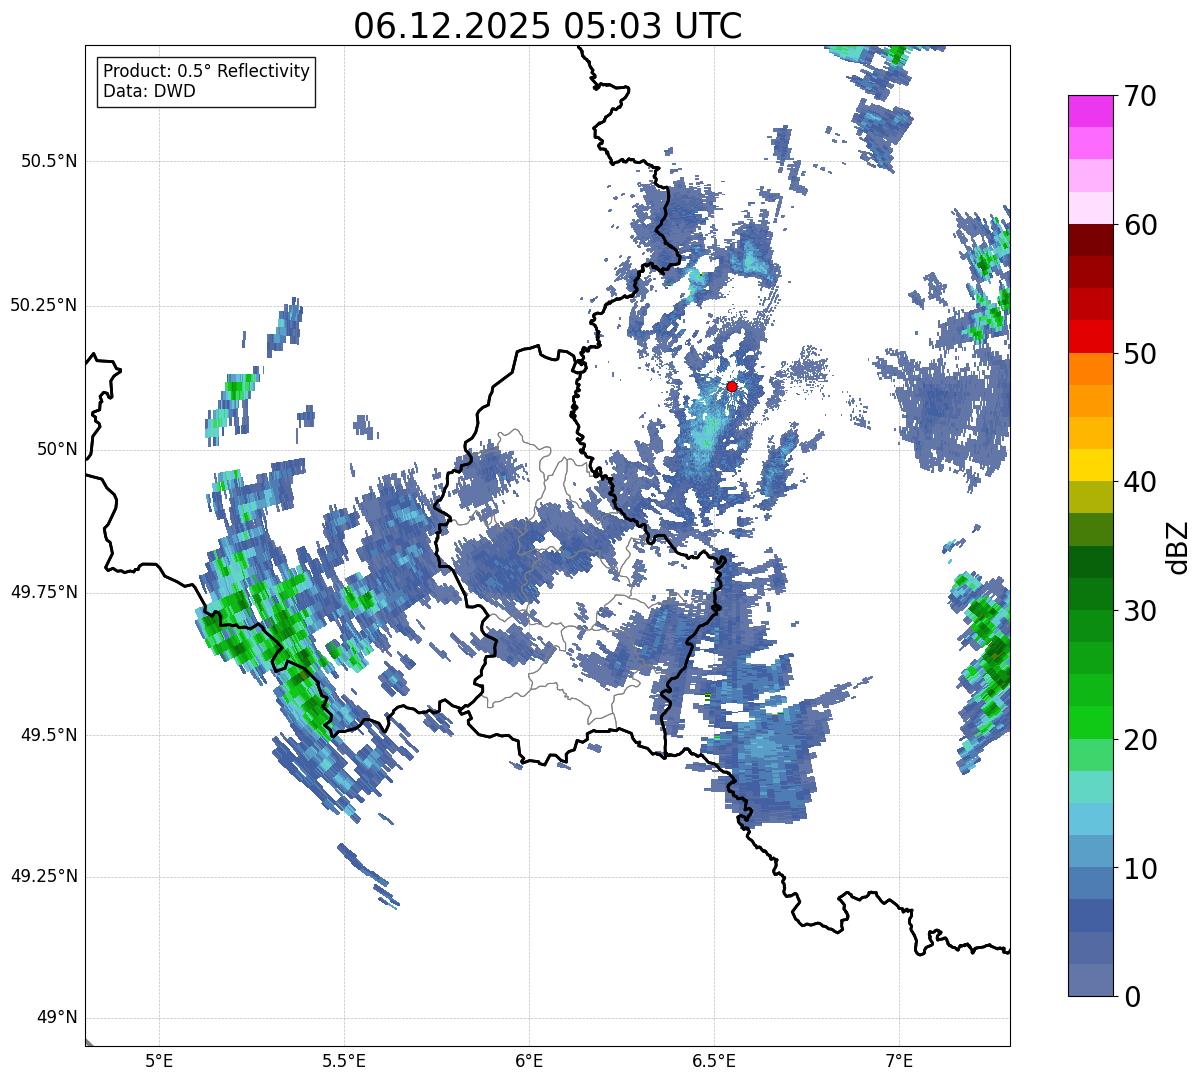
Task: Click the colorbar "0" tick label
Action: click(x=1132, y=997)
